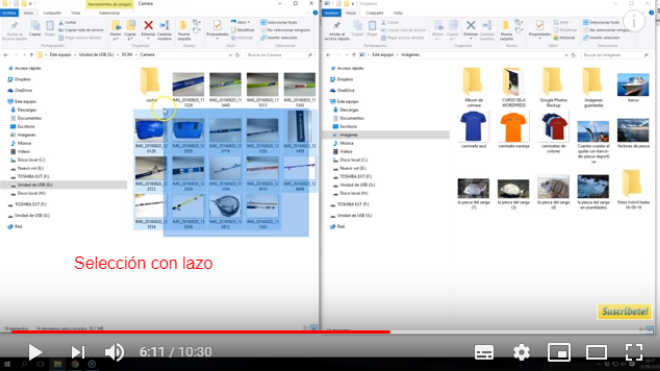
Task: Click the yellow Suscríbete button
Action: pyautogui.click(x=625, y=312)
